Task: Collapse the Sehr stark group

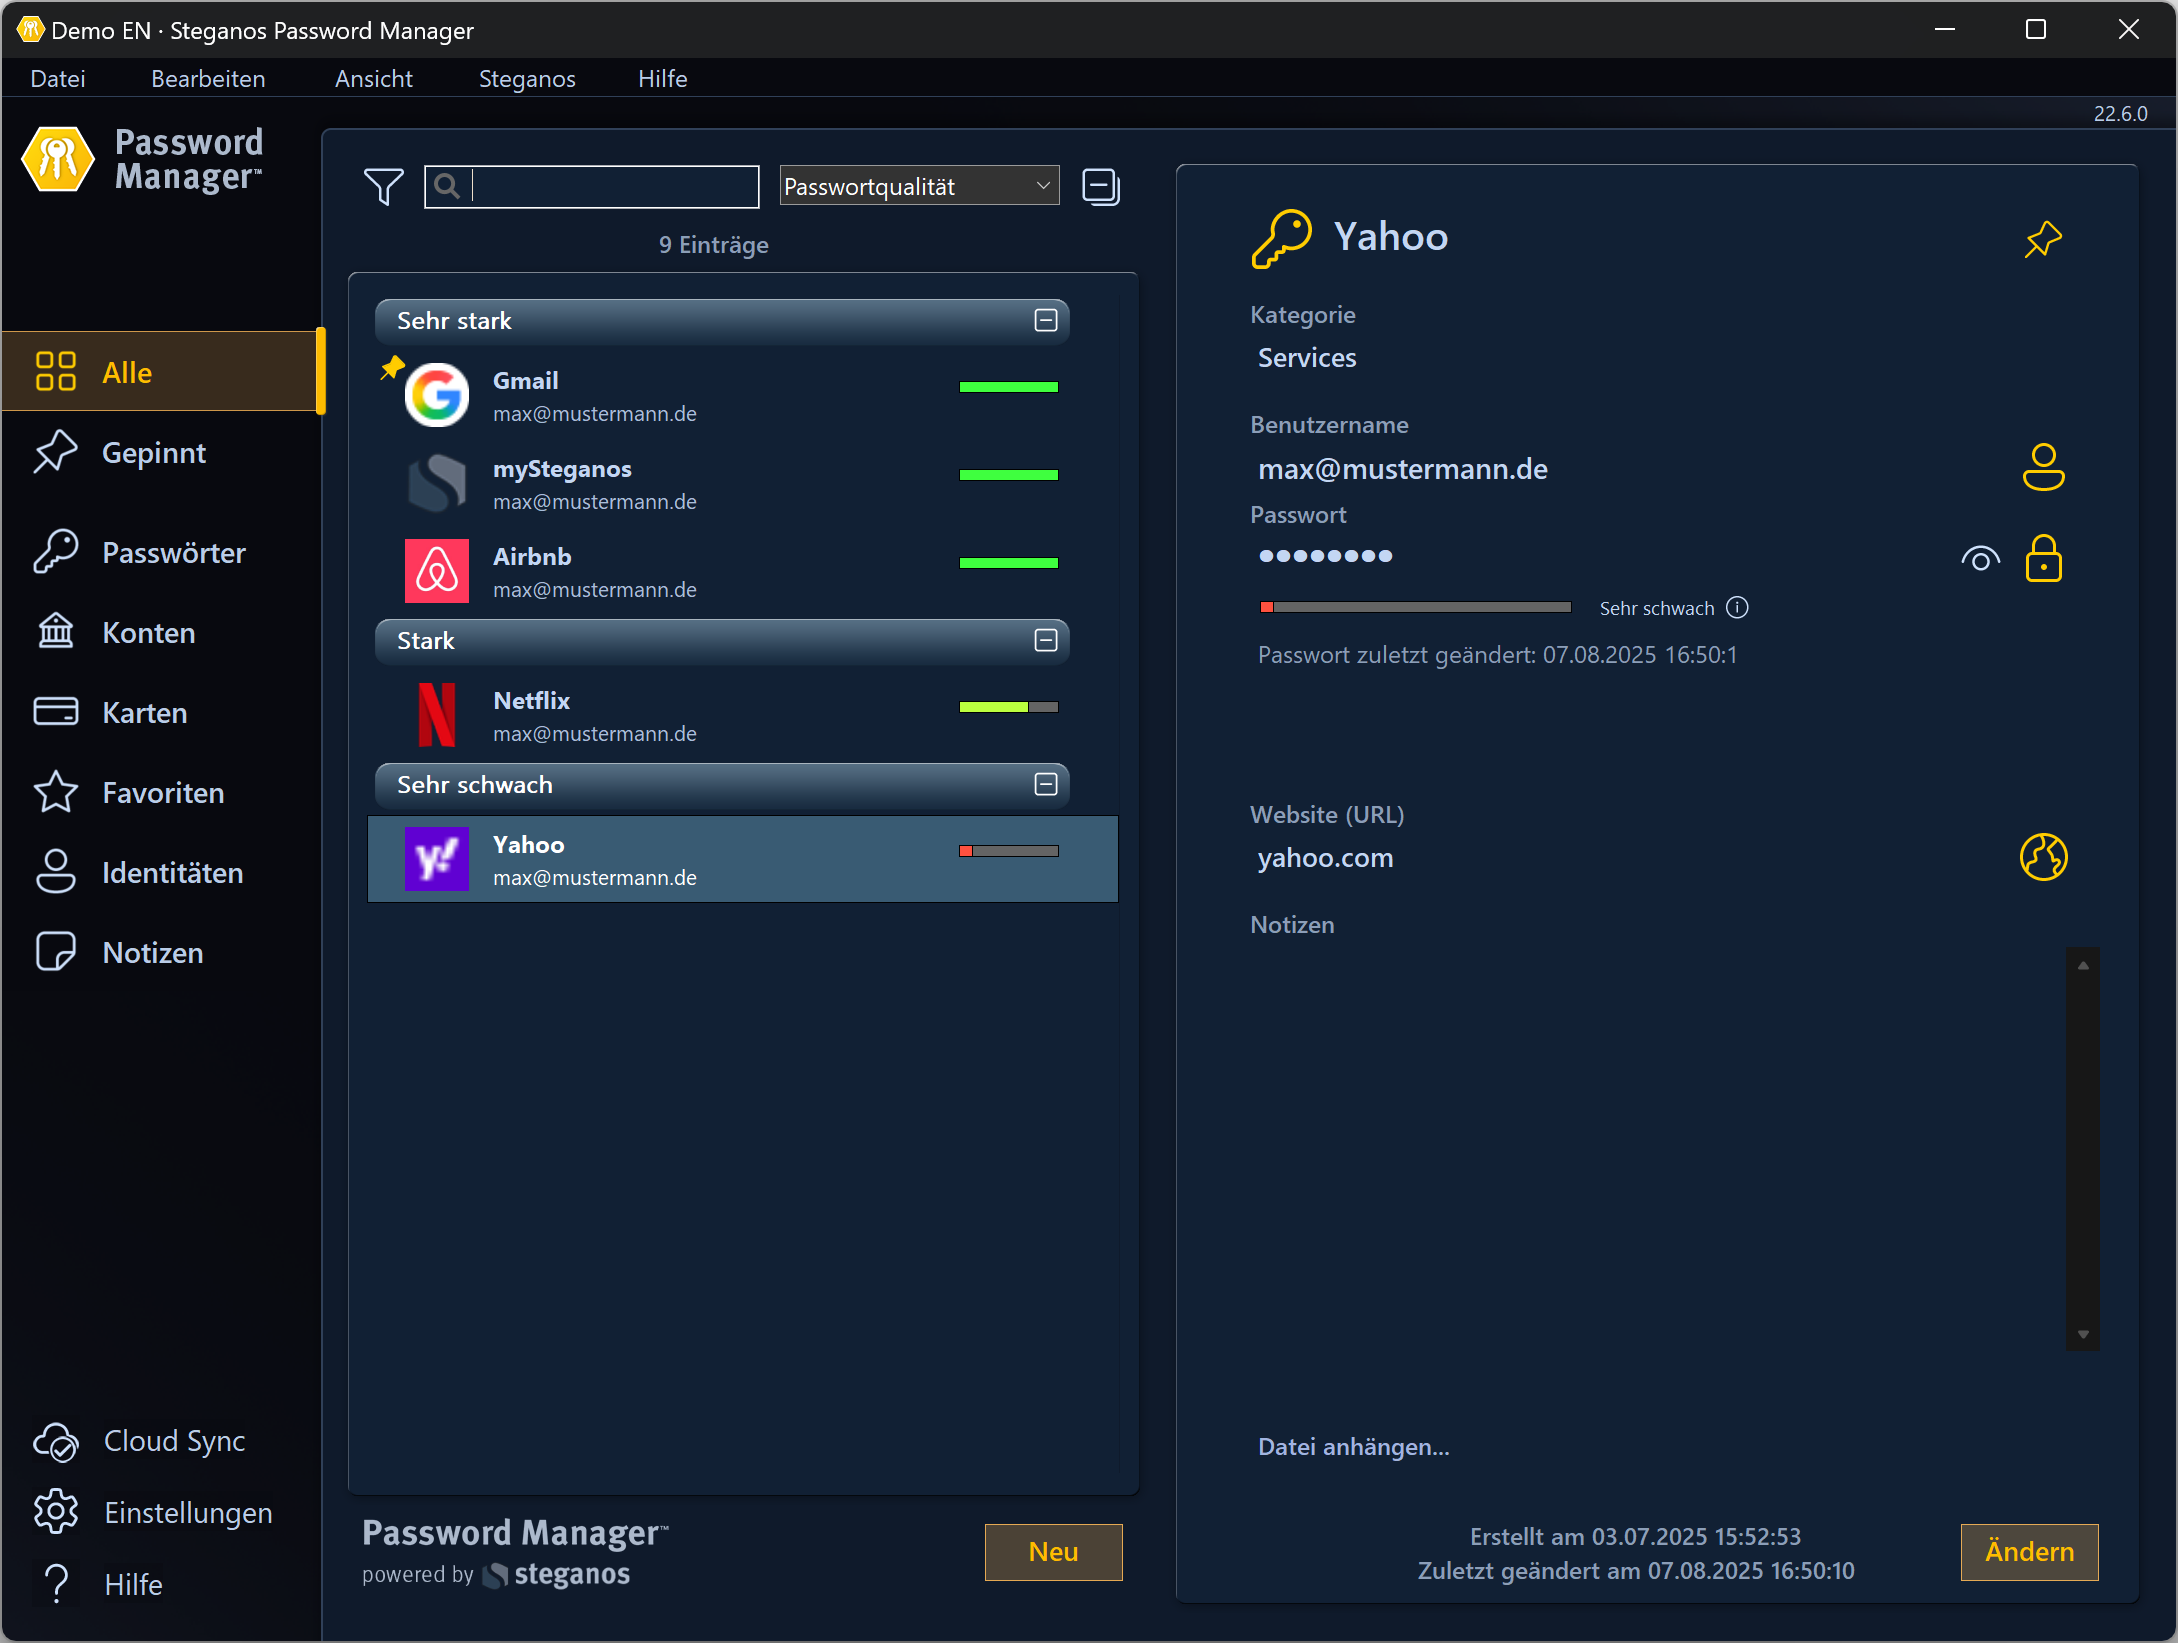Action: pos(1045,320)
